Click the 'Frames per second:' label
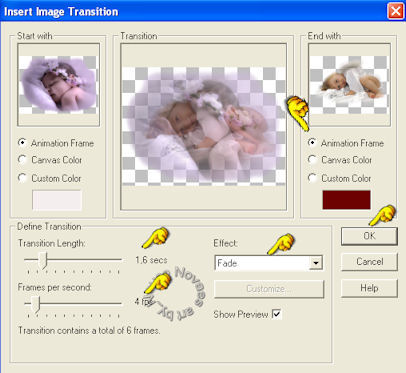Viewport: 406px width, 373px height. coord(55,287)
